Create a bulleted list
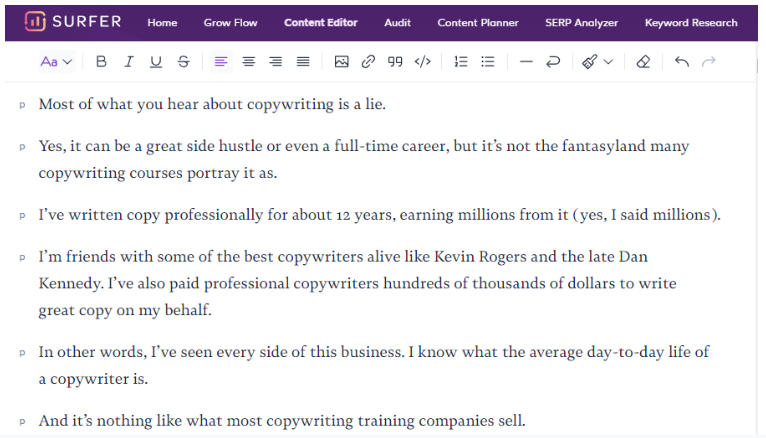The height and width of the screenshot is (438, 766). click(488, 62)
